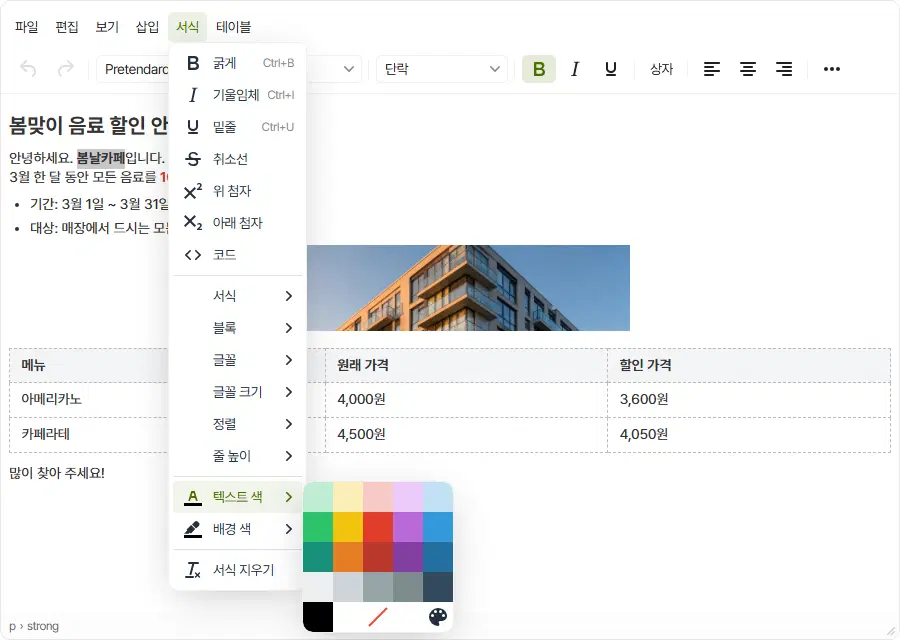Apply 코드 inline code icon
Image resolution: width=900 pixels, height=640 pixels.
point(193,255)
